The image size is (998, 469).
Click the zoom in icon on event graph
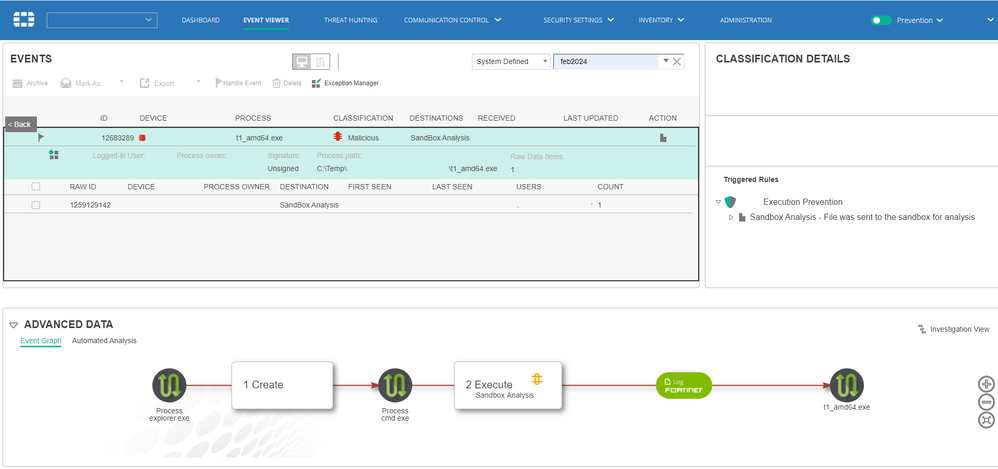pyautogui.click(x=986, y=384)
